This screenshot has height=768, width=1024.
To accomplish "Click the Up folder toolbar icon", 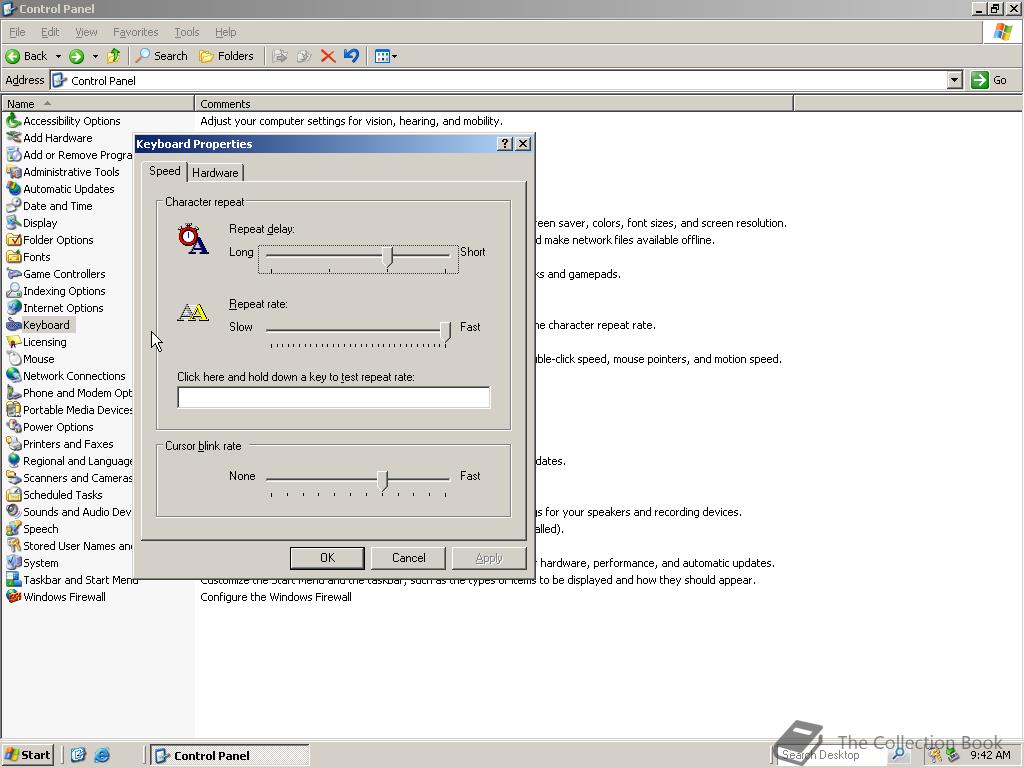I will 114,56.
